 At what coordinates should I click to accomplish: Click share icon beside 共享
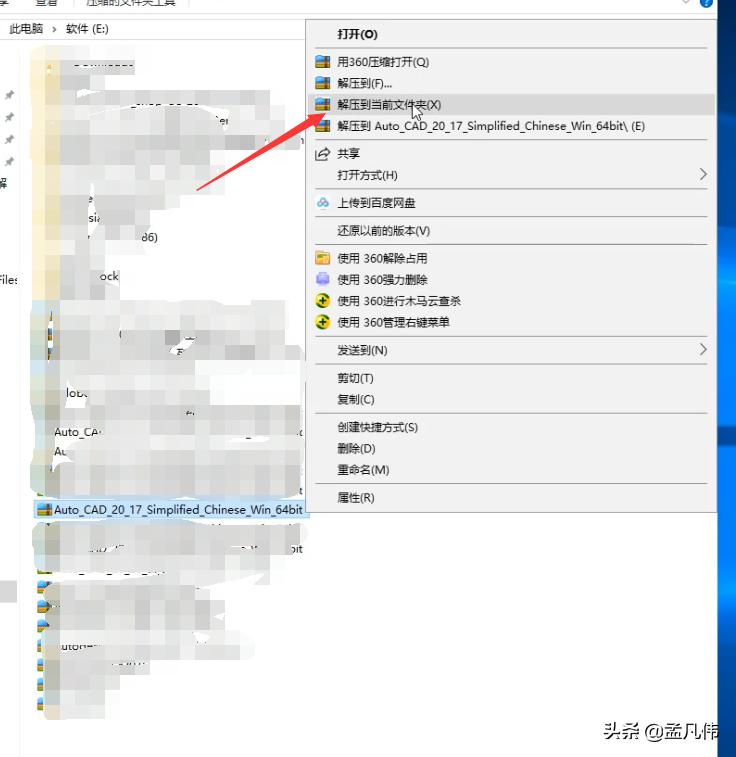tap(322, 154)
